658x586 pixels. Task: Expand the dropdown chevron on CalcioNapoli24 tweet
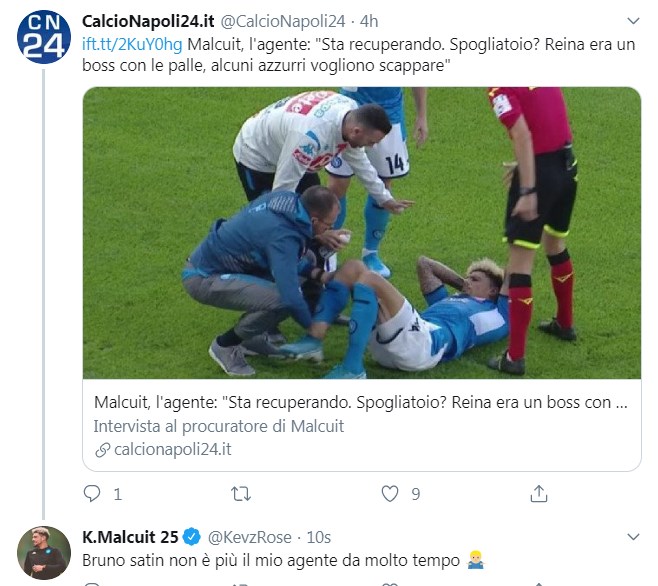633,21
